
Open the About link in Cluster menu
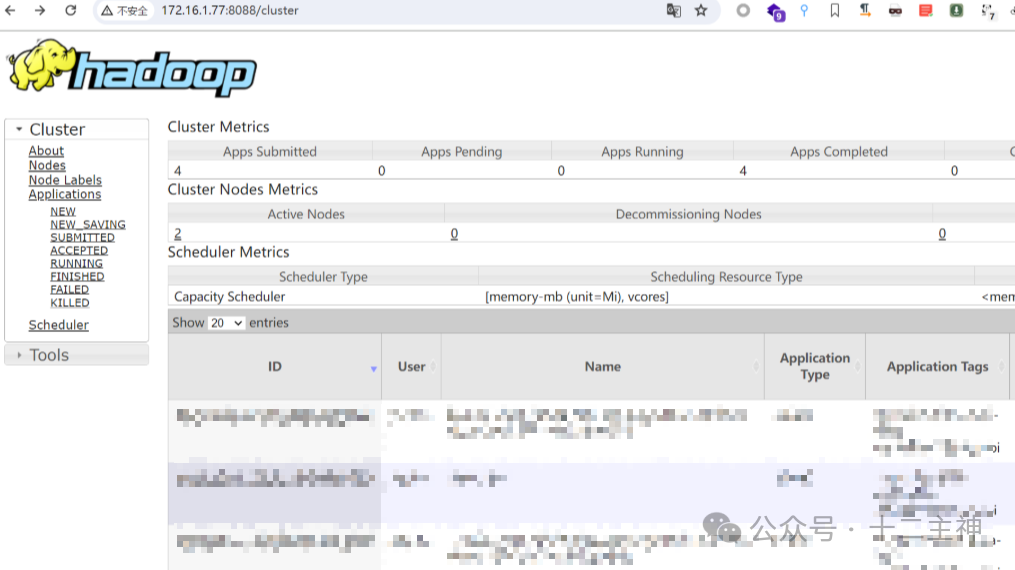[x=46, y=151]
